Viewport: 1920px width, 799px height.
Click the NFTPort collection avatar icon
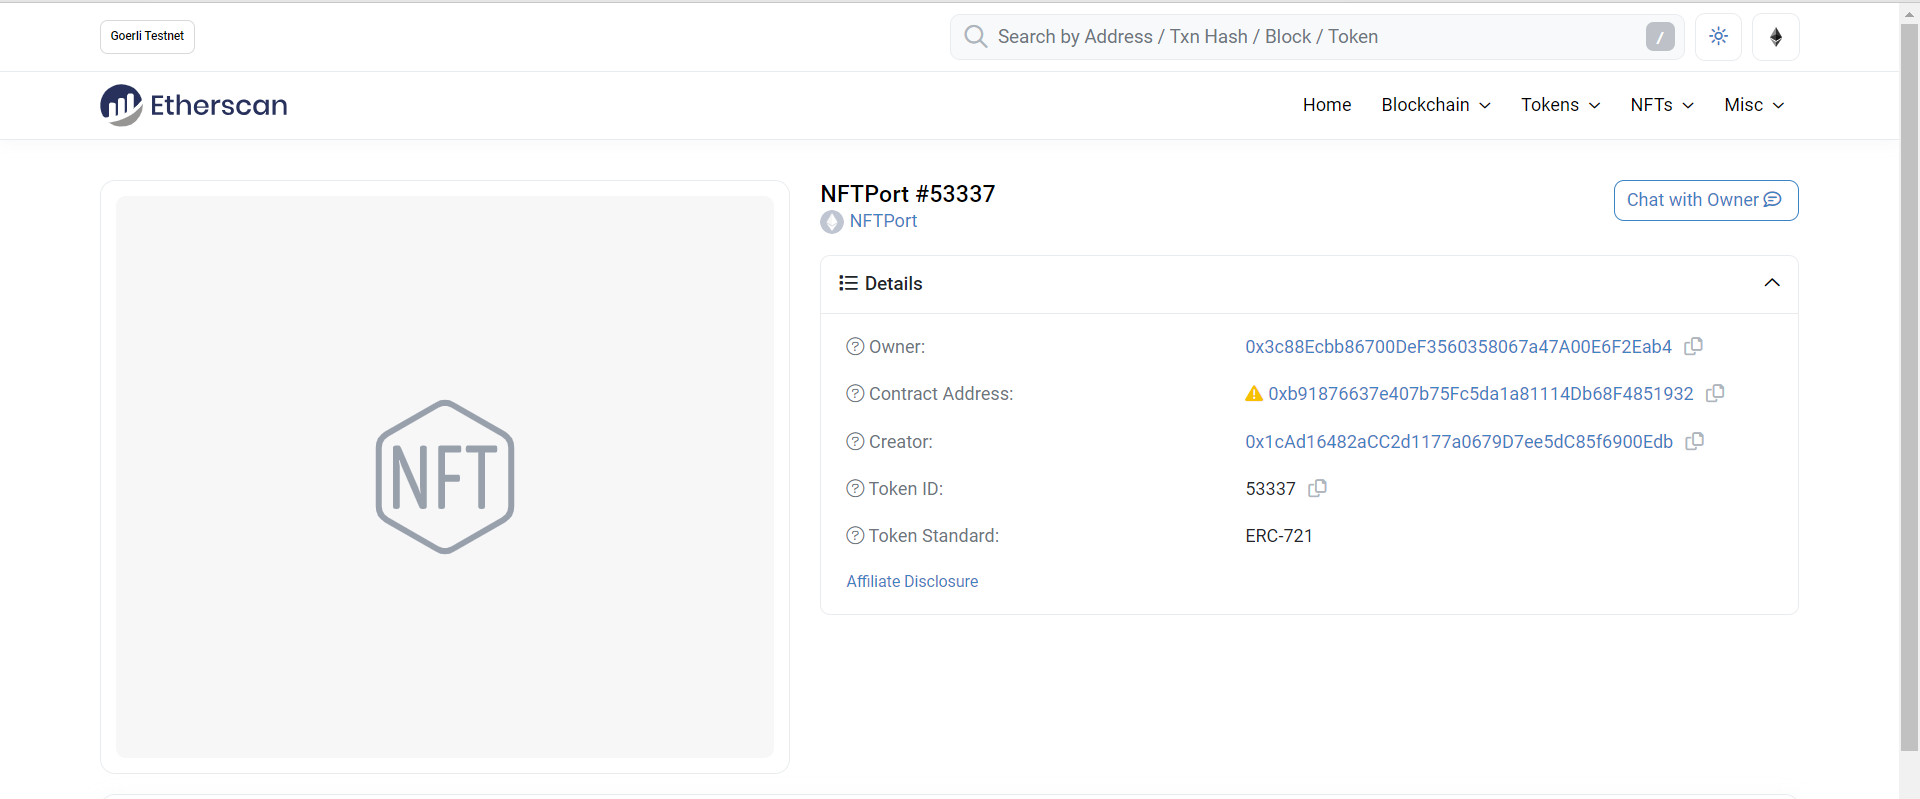coord(832,222)
